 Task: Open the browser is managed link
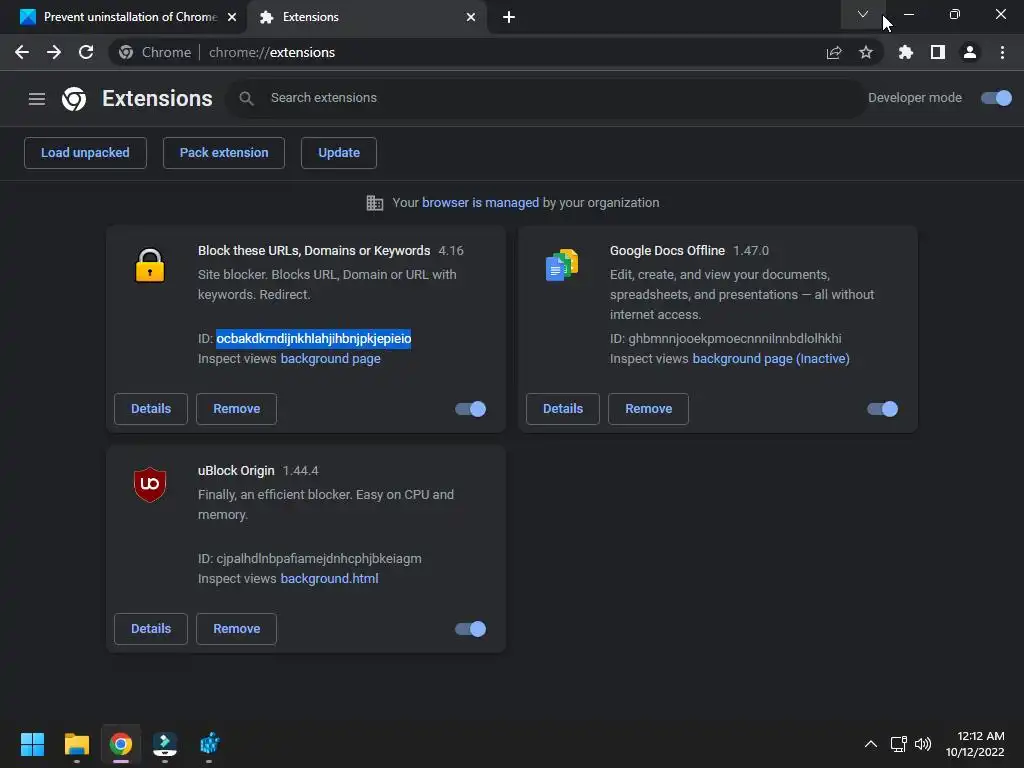[x=481, y=202]
